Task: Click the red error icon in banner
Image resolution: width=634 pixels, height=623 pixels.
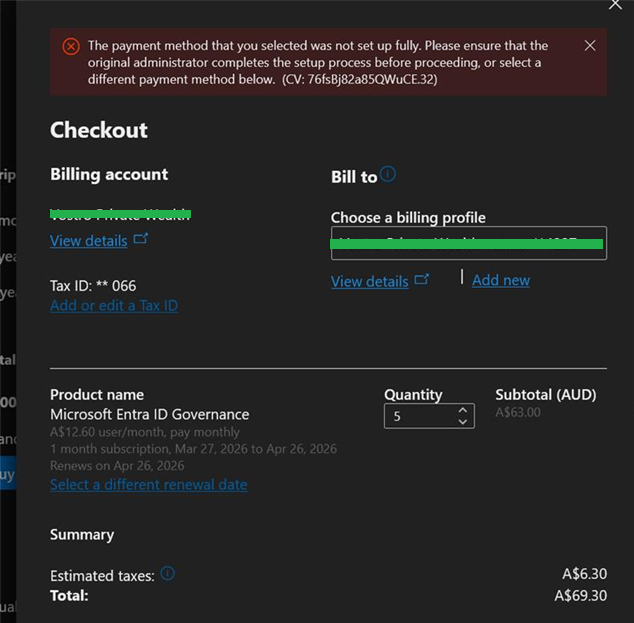Action: (x=71, y=46)
